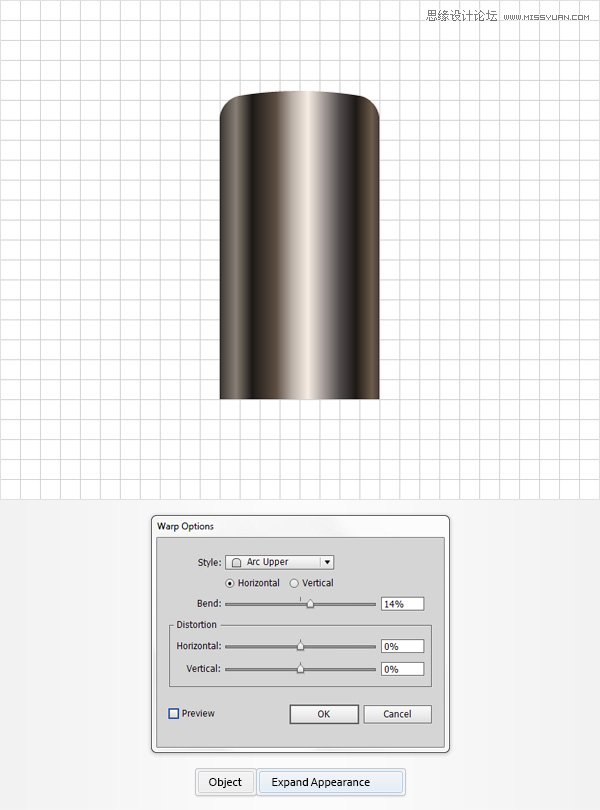Enable the Preview checkbox

pyautogui.click(x=174, y=714)
